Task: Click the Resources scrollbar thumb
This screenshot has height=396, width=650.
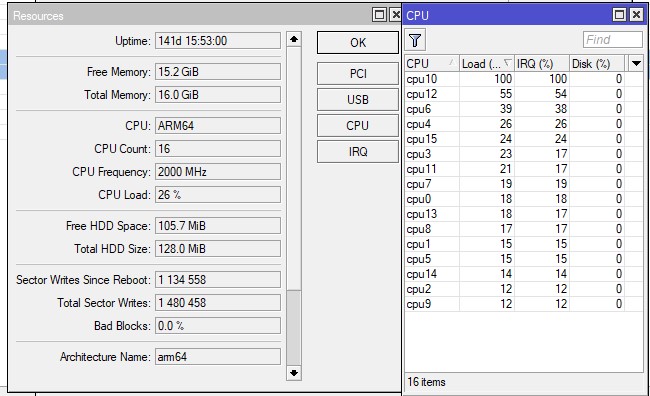Action: coord(294,328)
